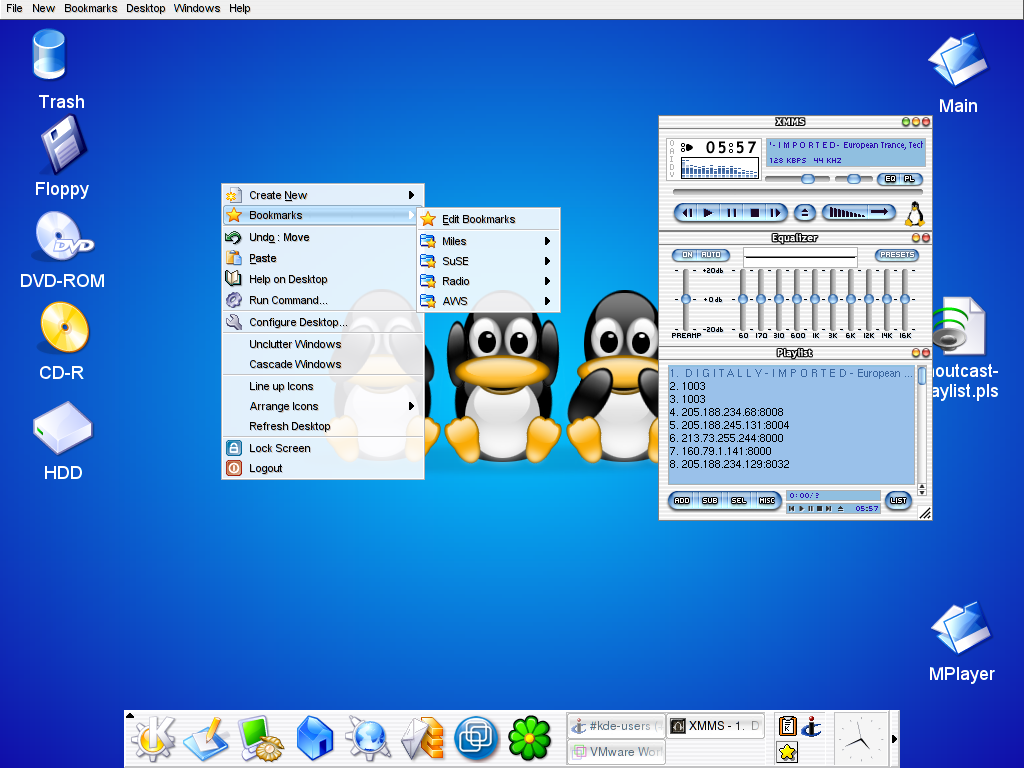Select Refresh Desktop menu entry
This screenshot has width=1024, height=768.
pyautogui.click(x=323, y=426)
